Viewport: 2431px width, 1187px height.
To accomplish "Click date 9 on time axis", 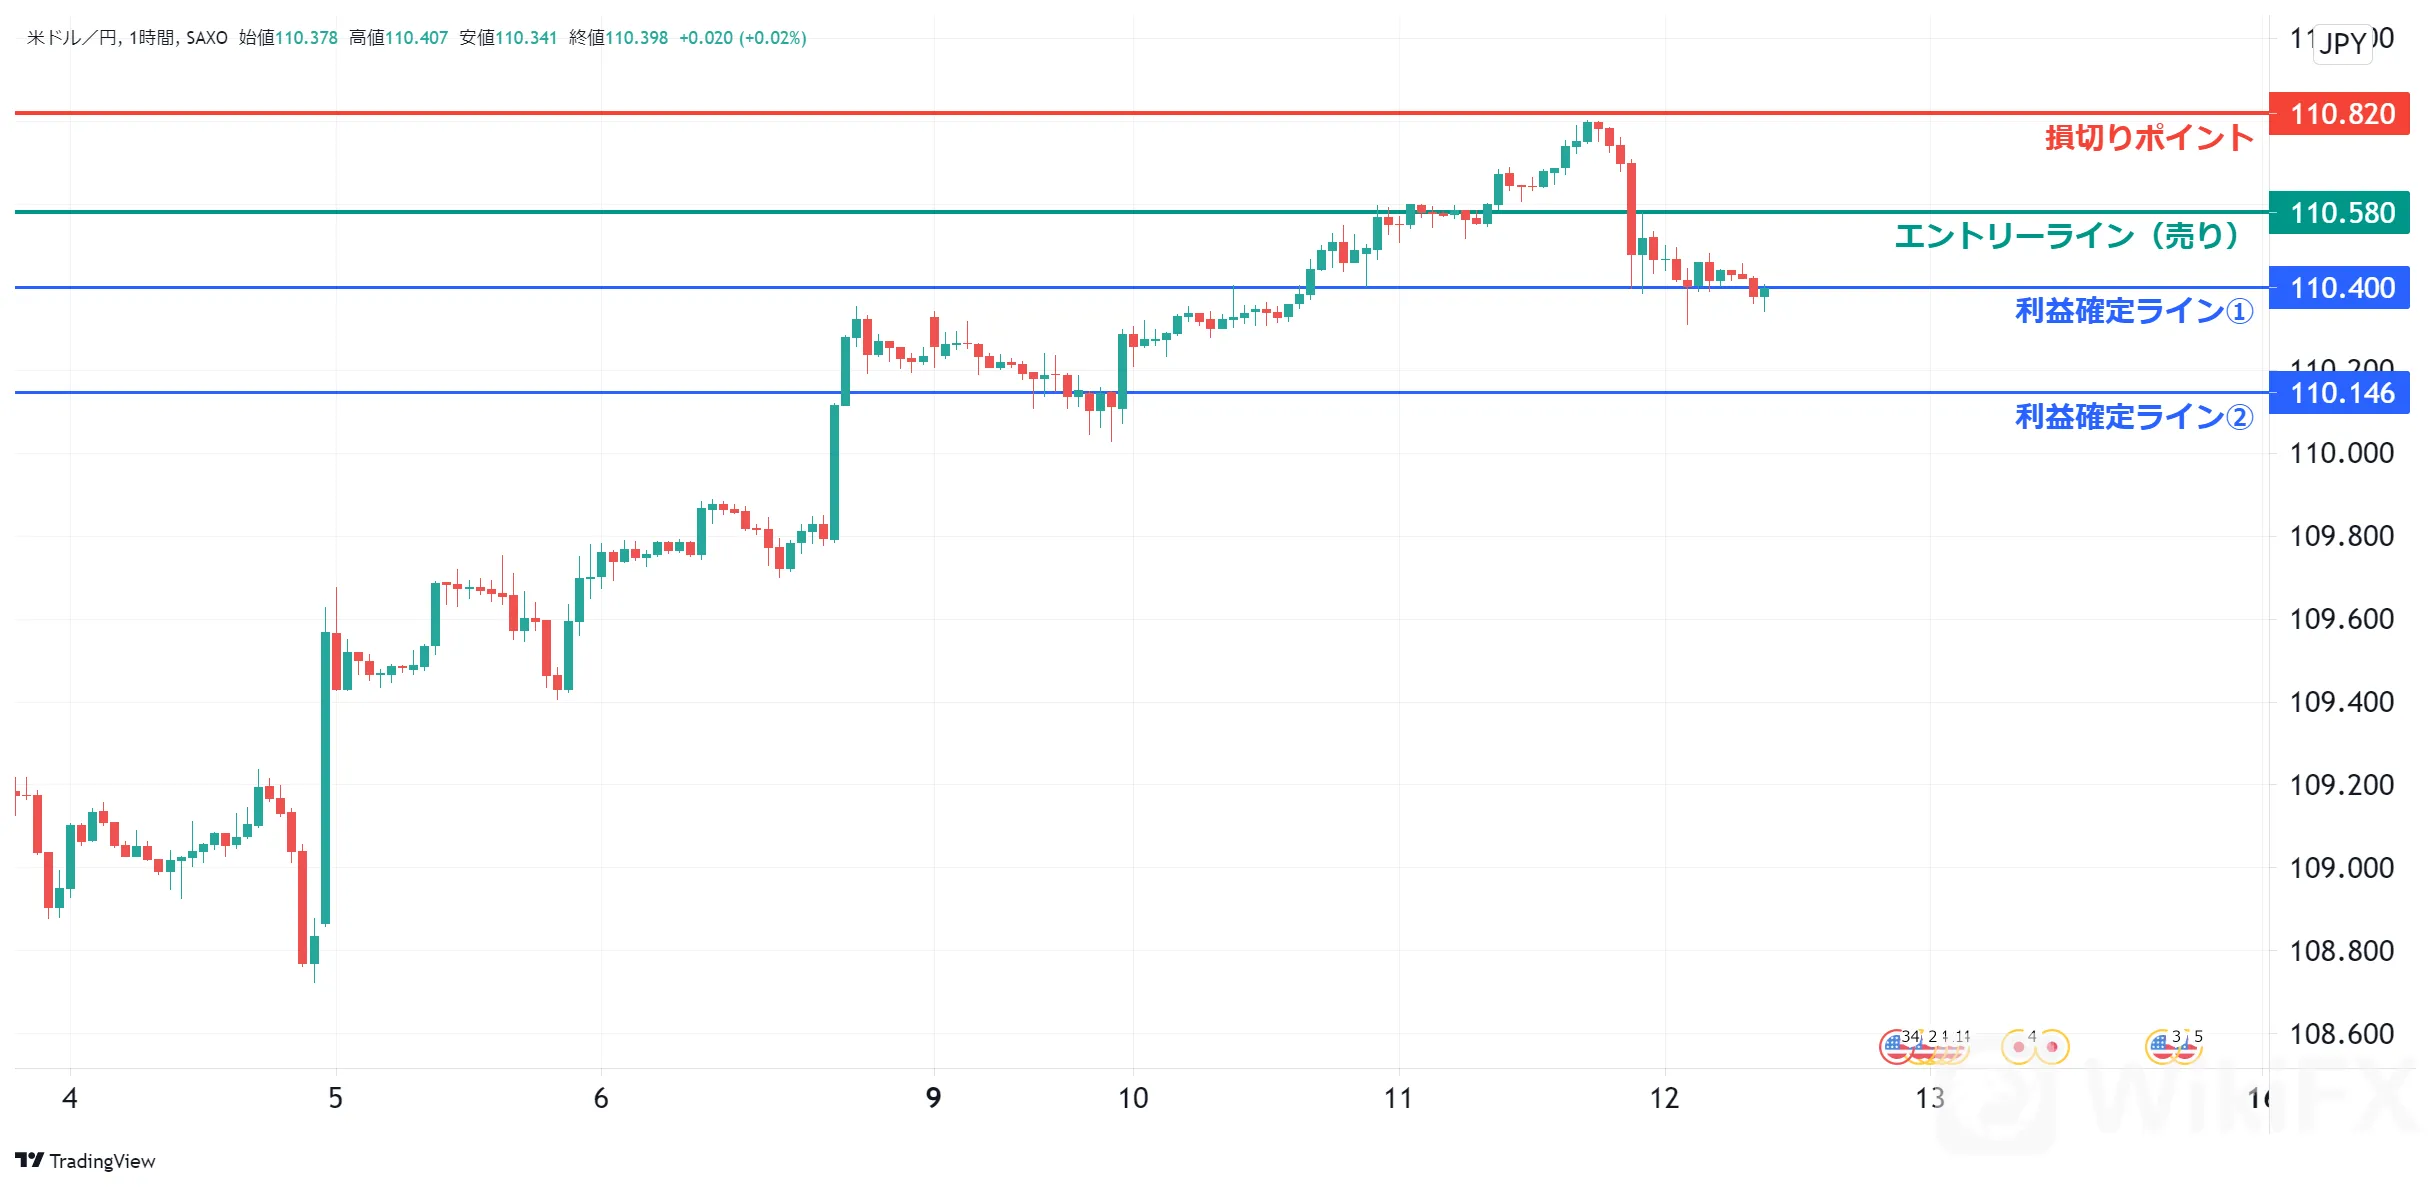I will pos(933,1098).
